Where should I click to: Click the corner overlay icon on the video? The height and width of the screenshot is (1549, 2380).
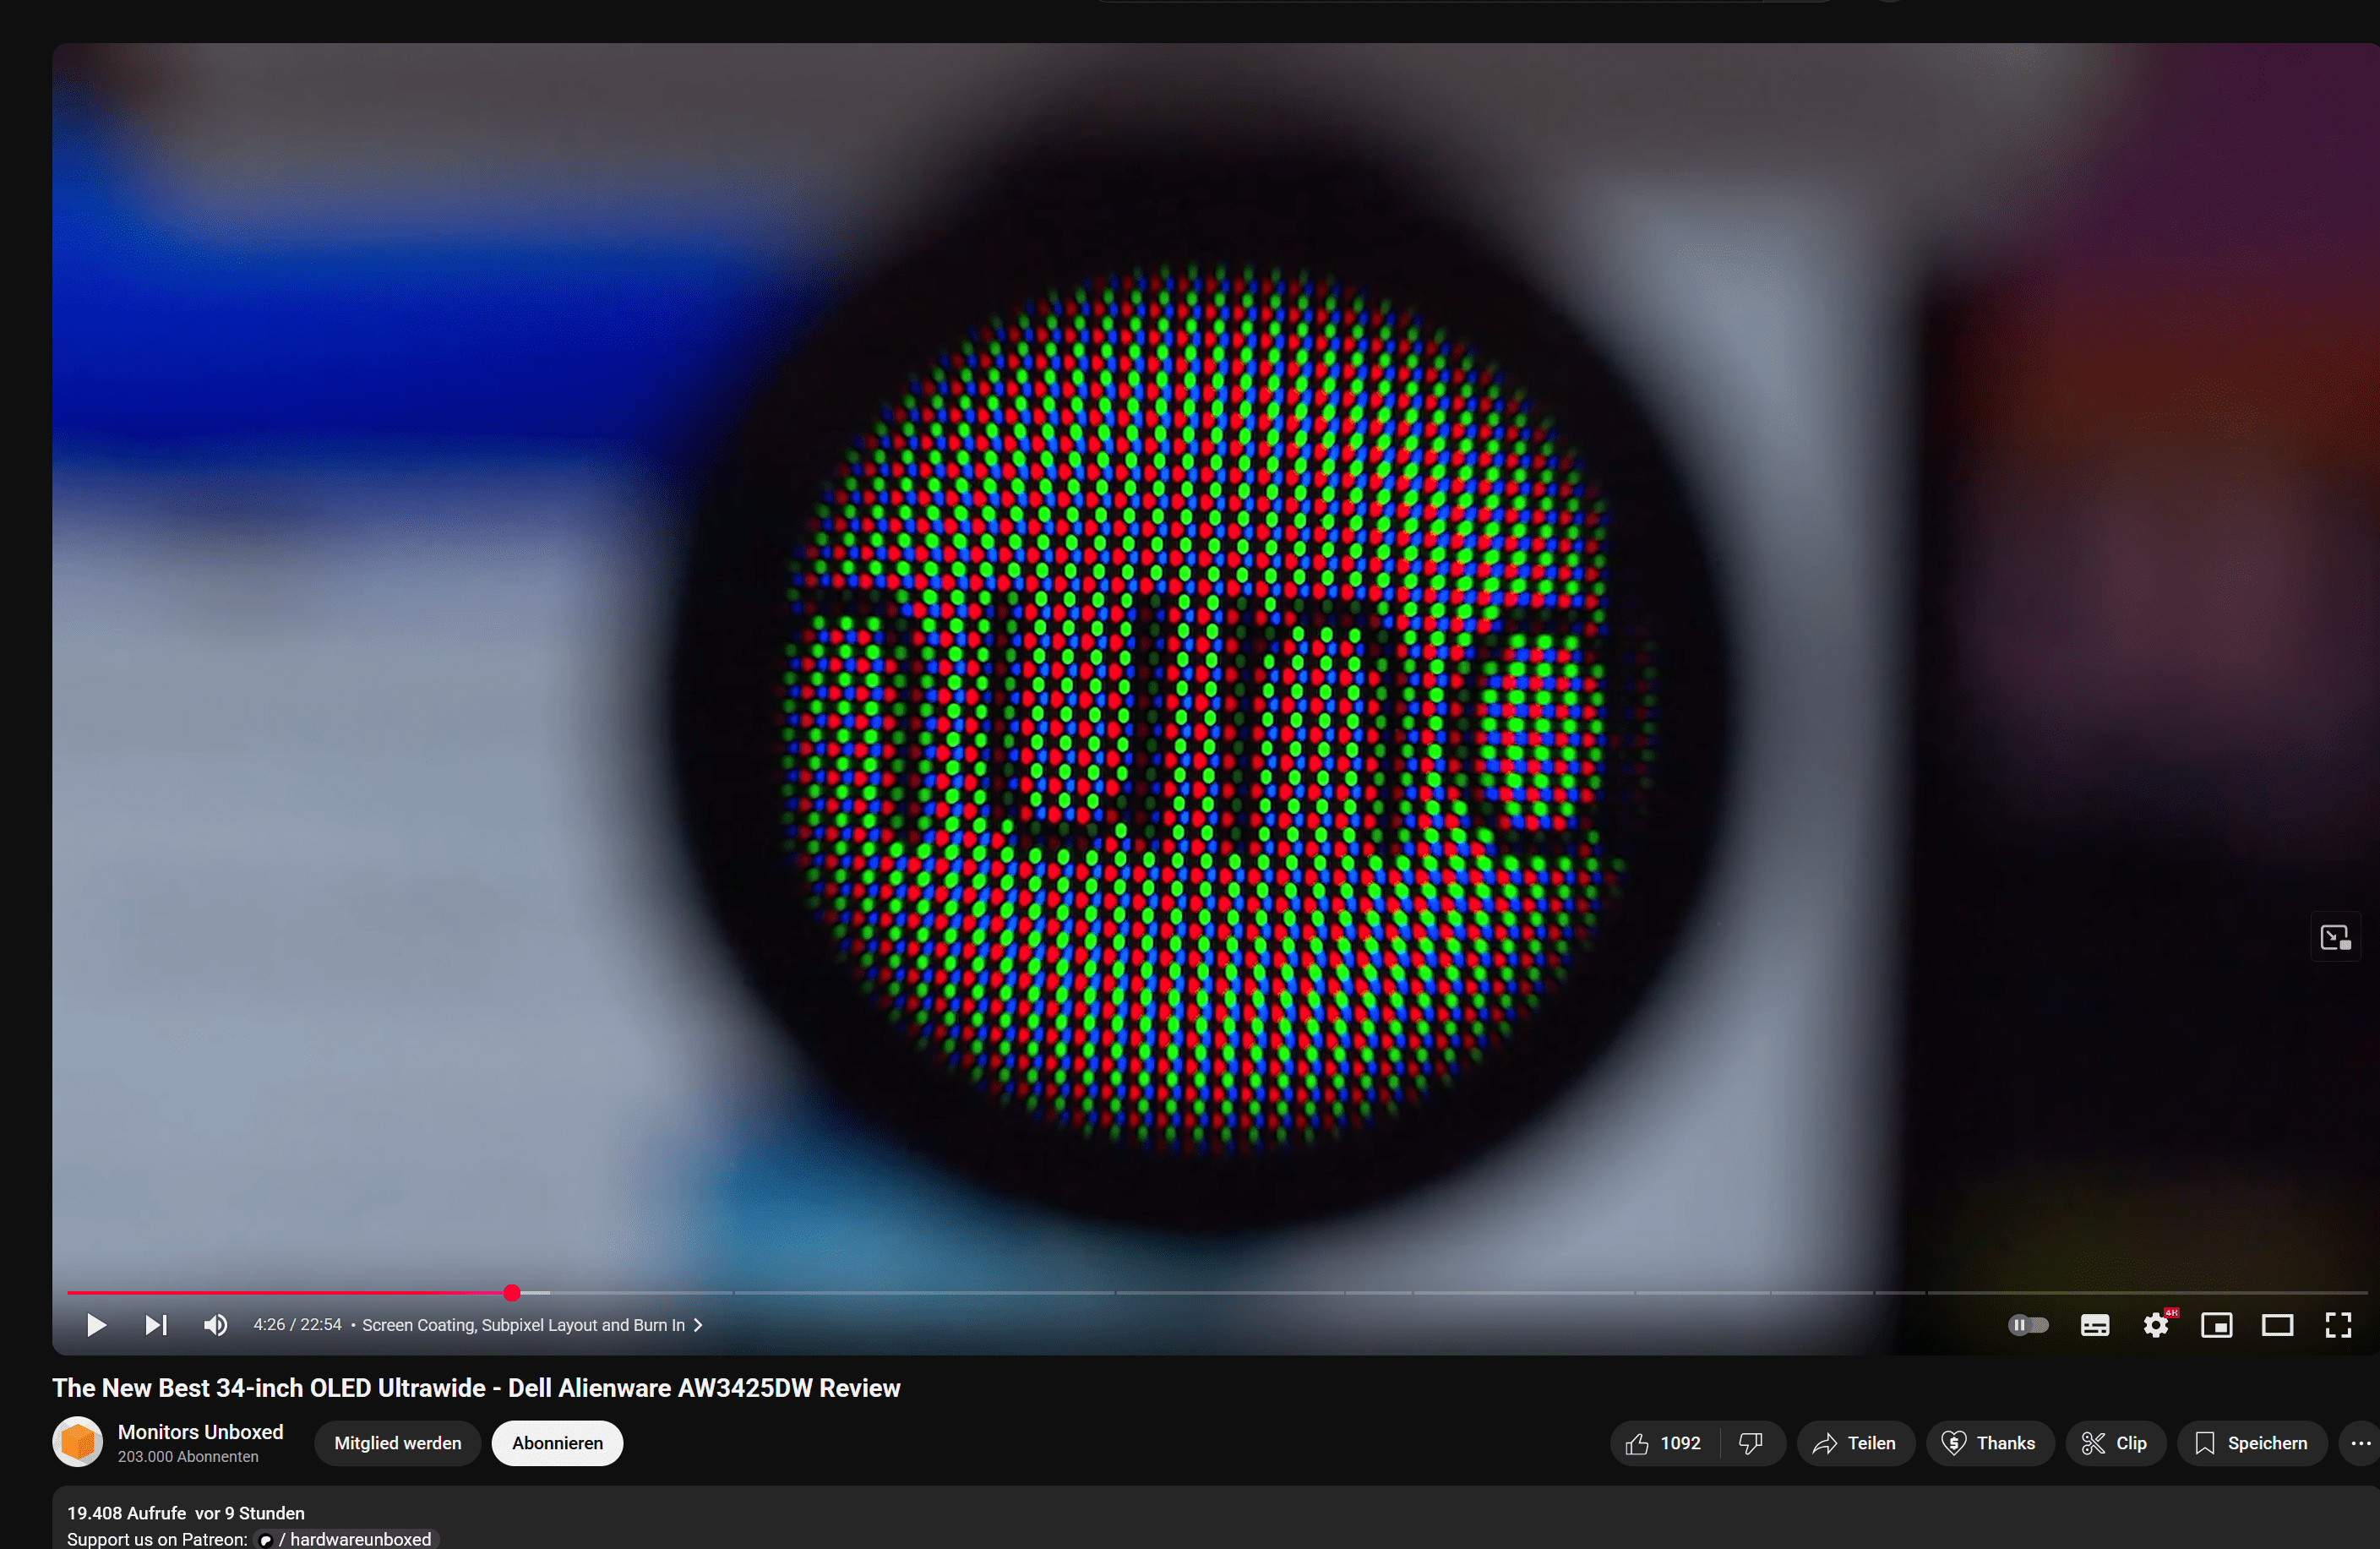pos(2335,937)
